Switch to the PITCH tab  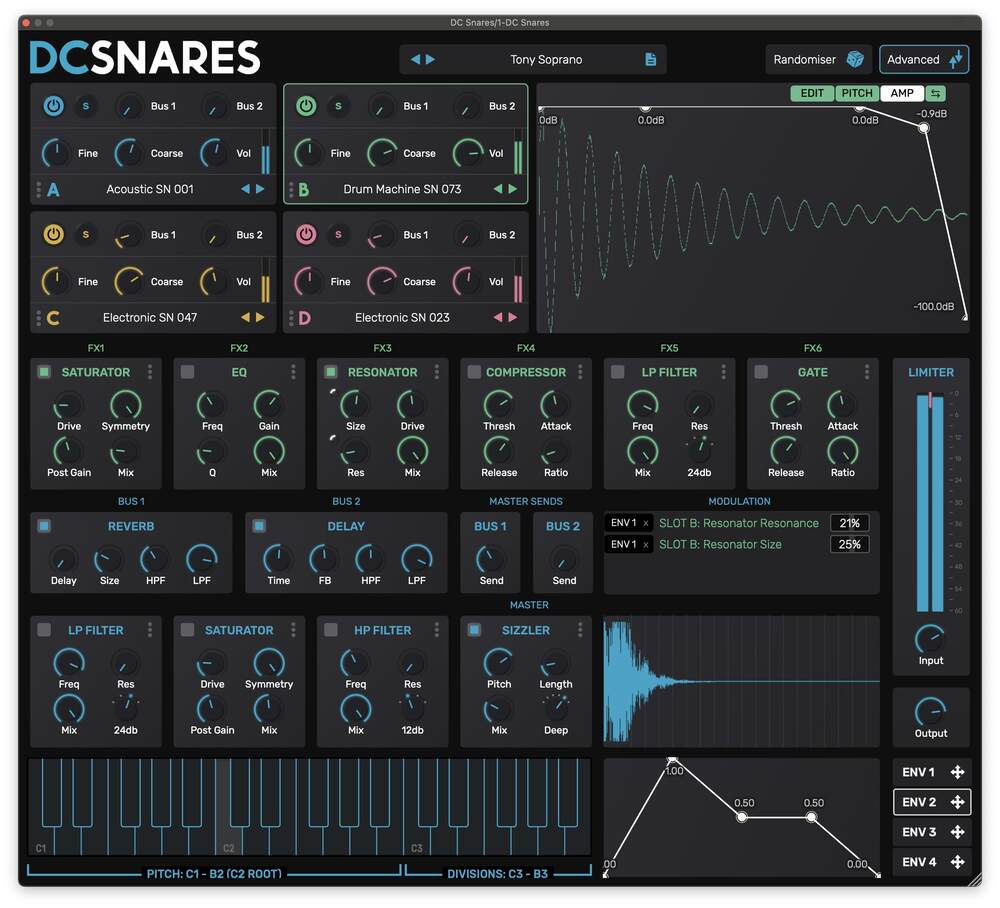click(x=857, y=93)
